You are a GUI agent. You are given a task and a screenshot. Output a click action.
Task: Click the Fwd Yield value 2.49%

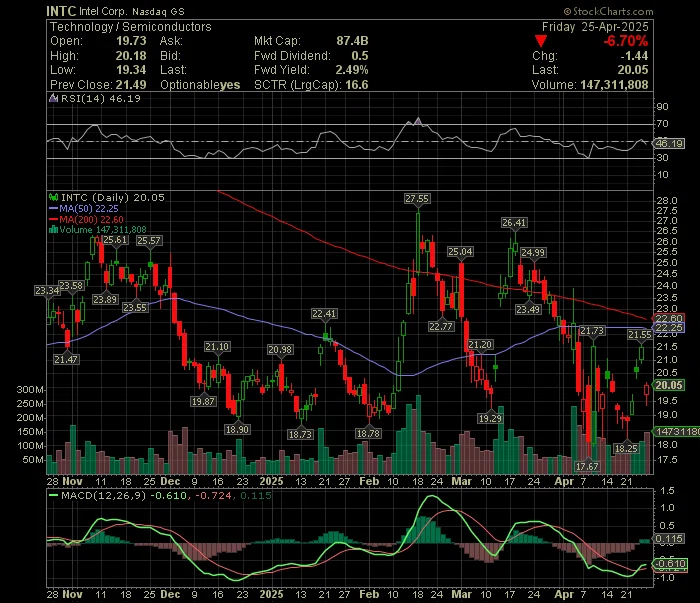[x=352, y=70]
